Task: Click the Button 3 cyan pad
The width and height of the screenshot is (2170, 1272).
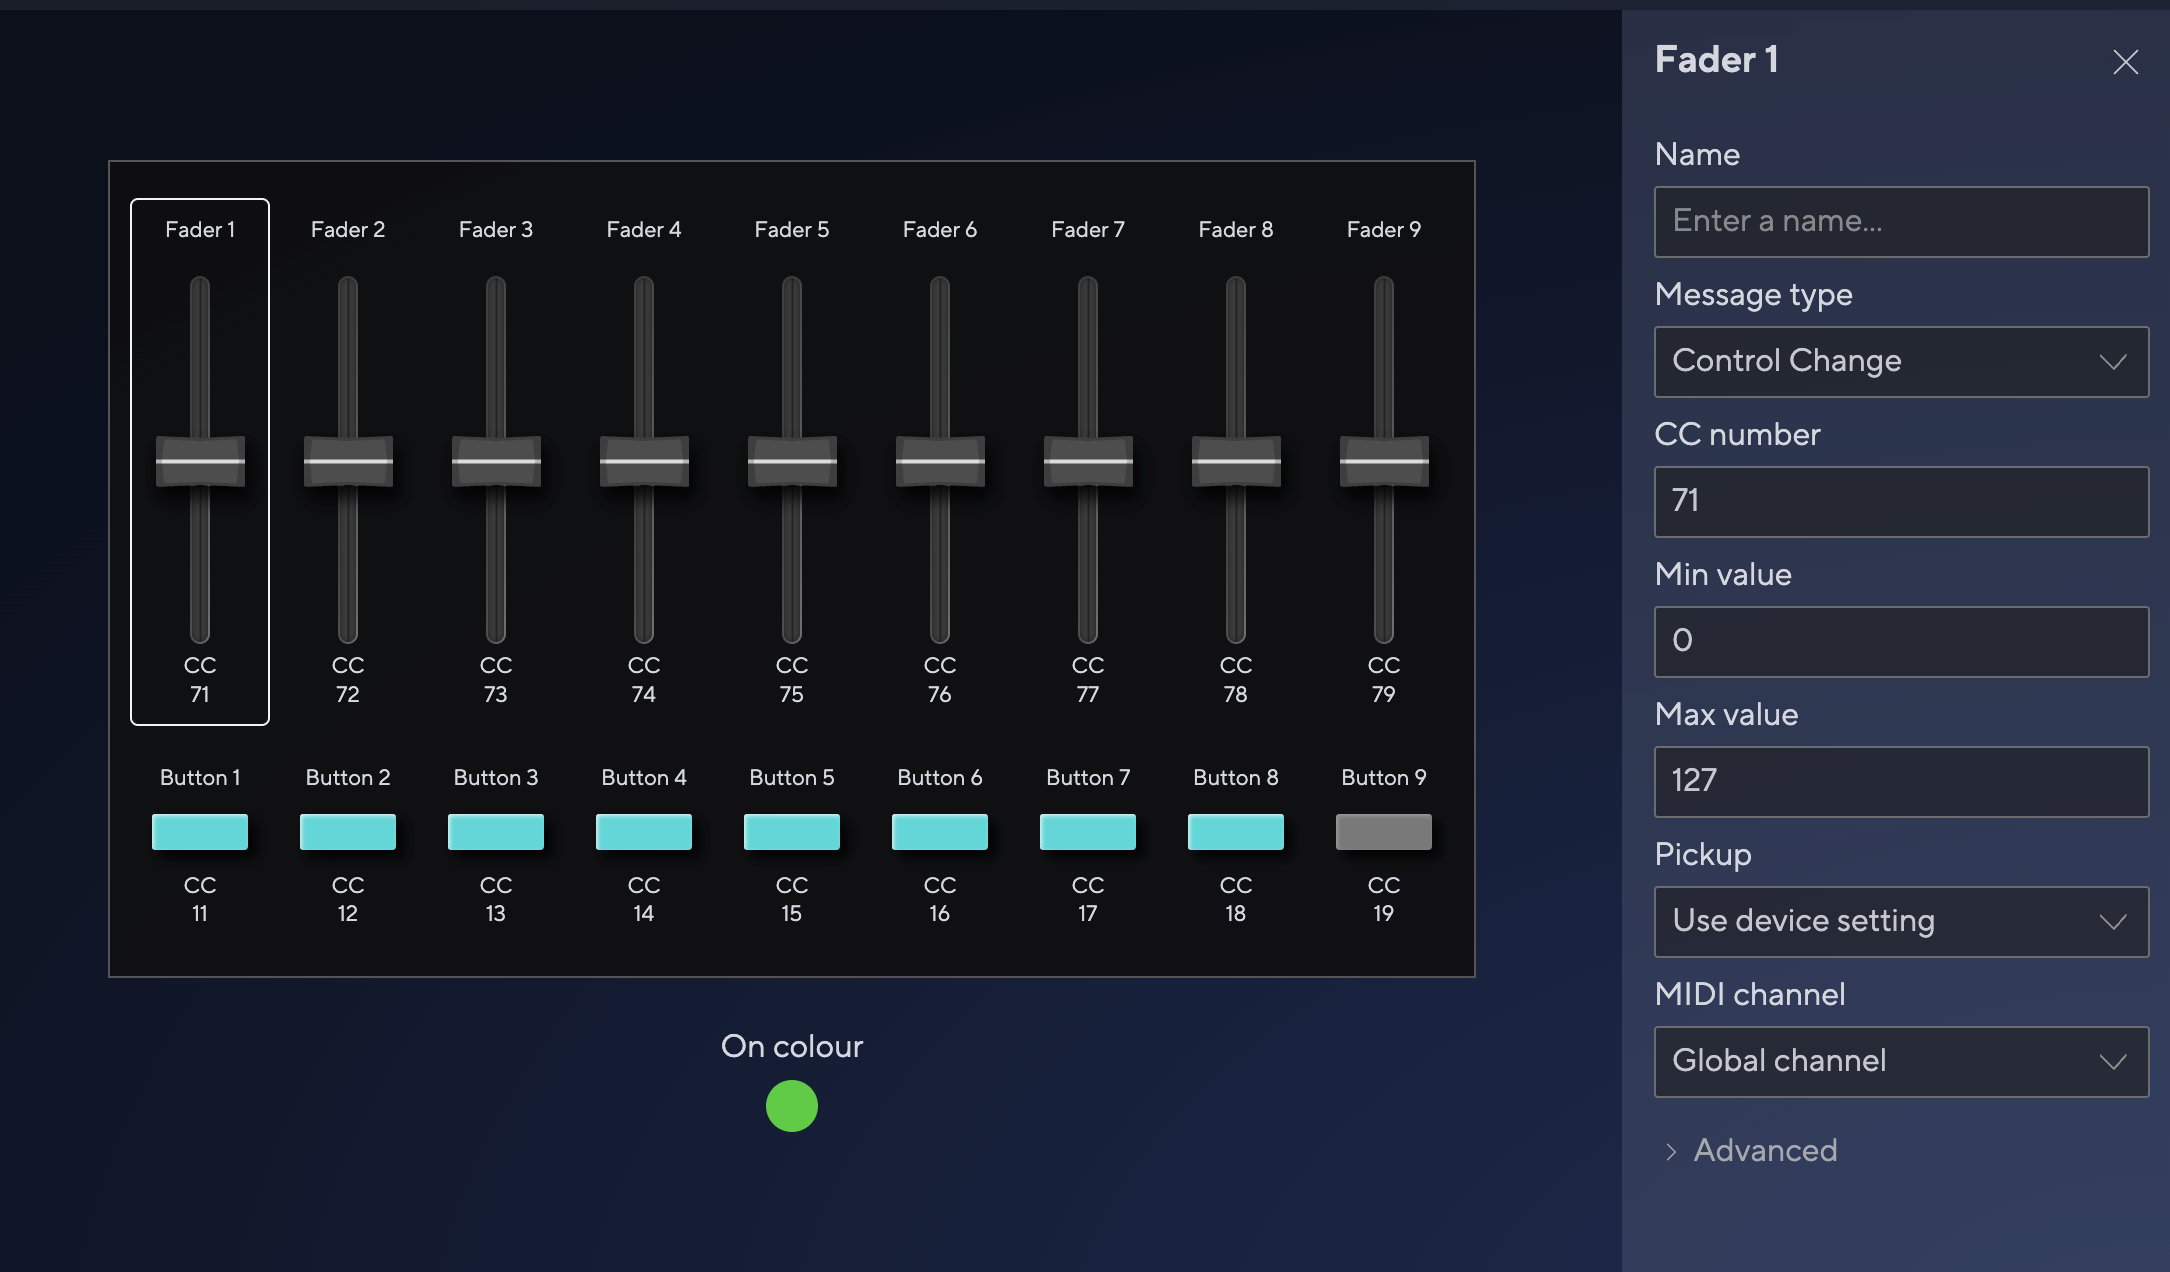Action: [496, 832]
